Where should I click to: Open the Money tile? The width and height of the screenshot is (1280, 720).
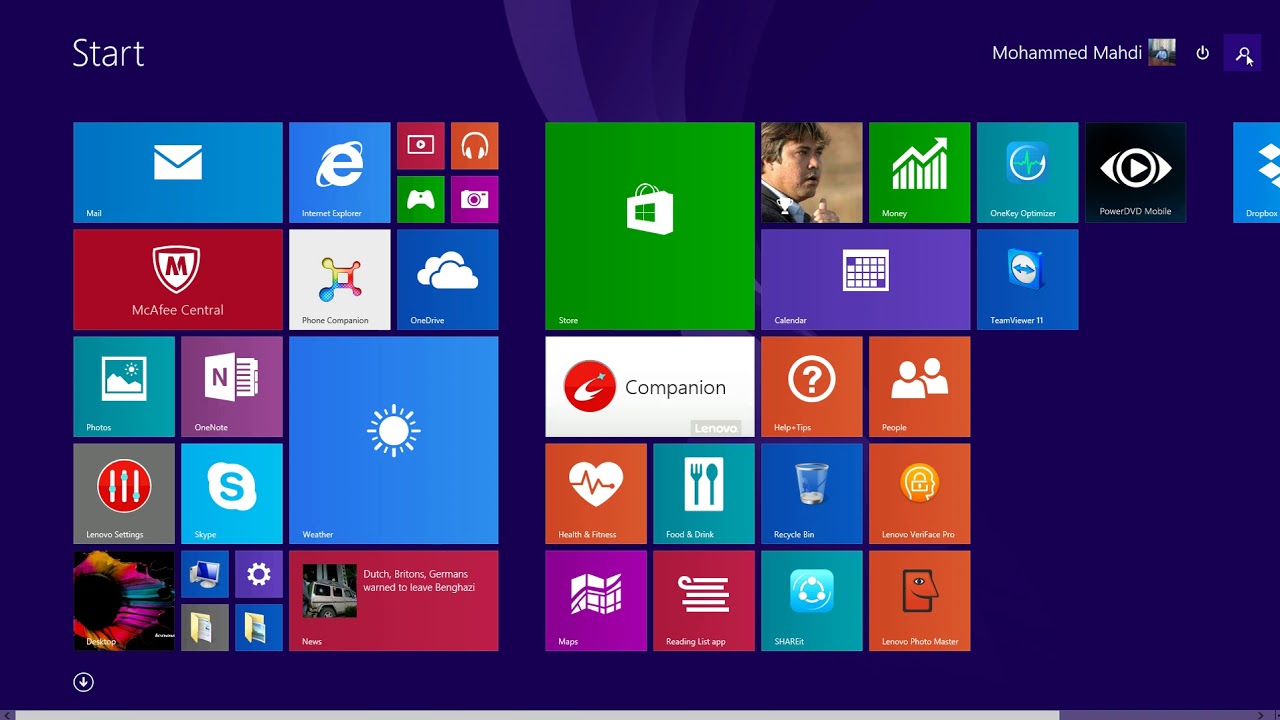(x=920, y=172)
